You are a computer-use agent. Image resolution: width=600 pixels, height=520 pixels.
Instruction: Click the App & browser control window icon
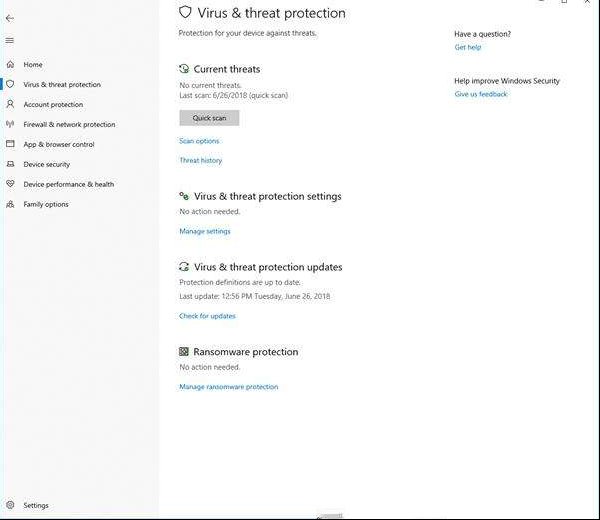tap(10, 144)
